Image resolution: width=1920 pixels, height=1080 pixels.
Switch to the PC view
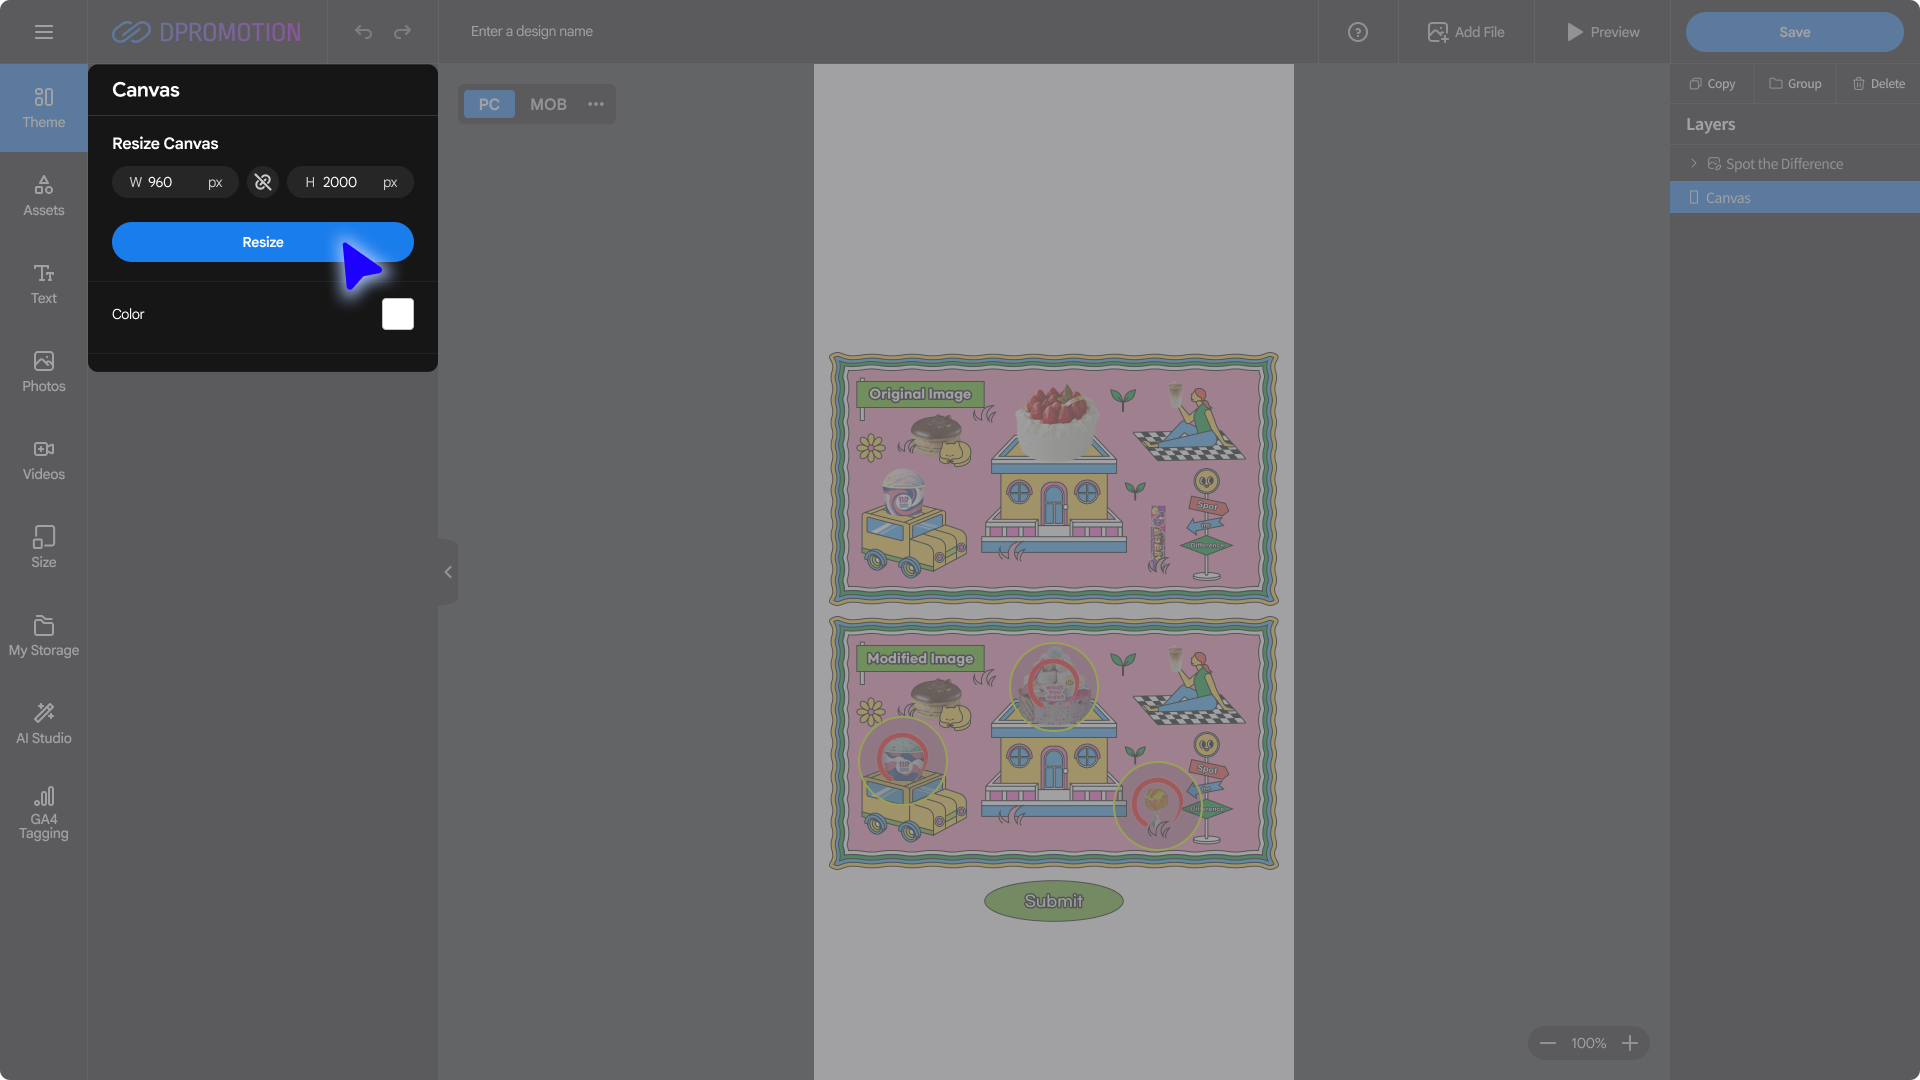(x=489, y=104)
